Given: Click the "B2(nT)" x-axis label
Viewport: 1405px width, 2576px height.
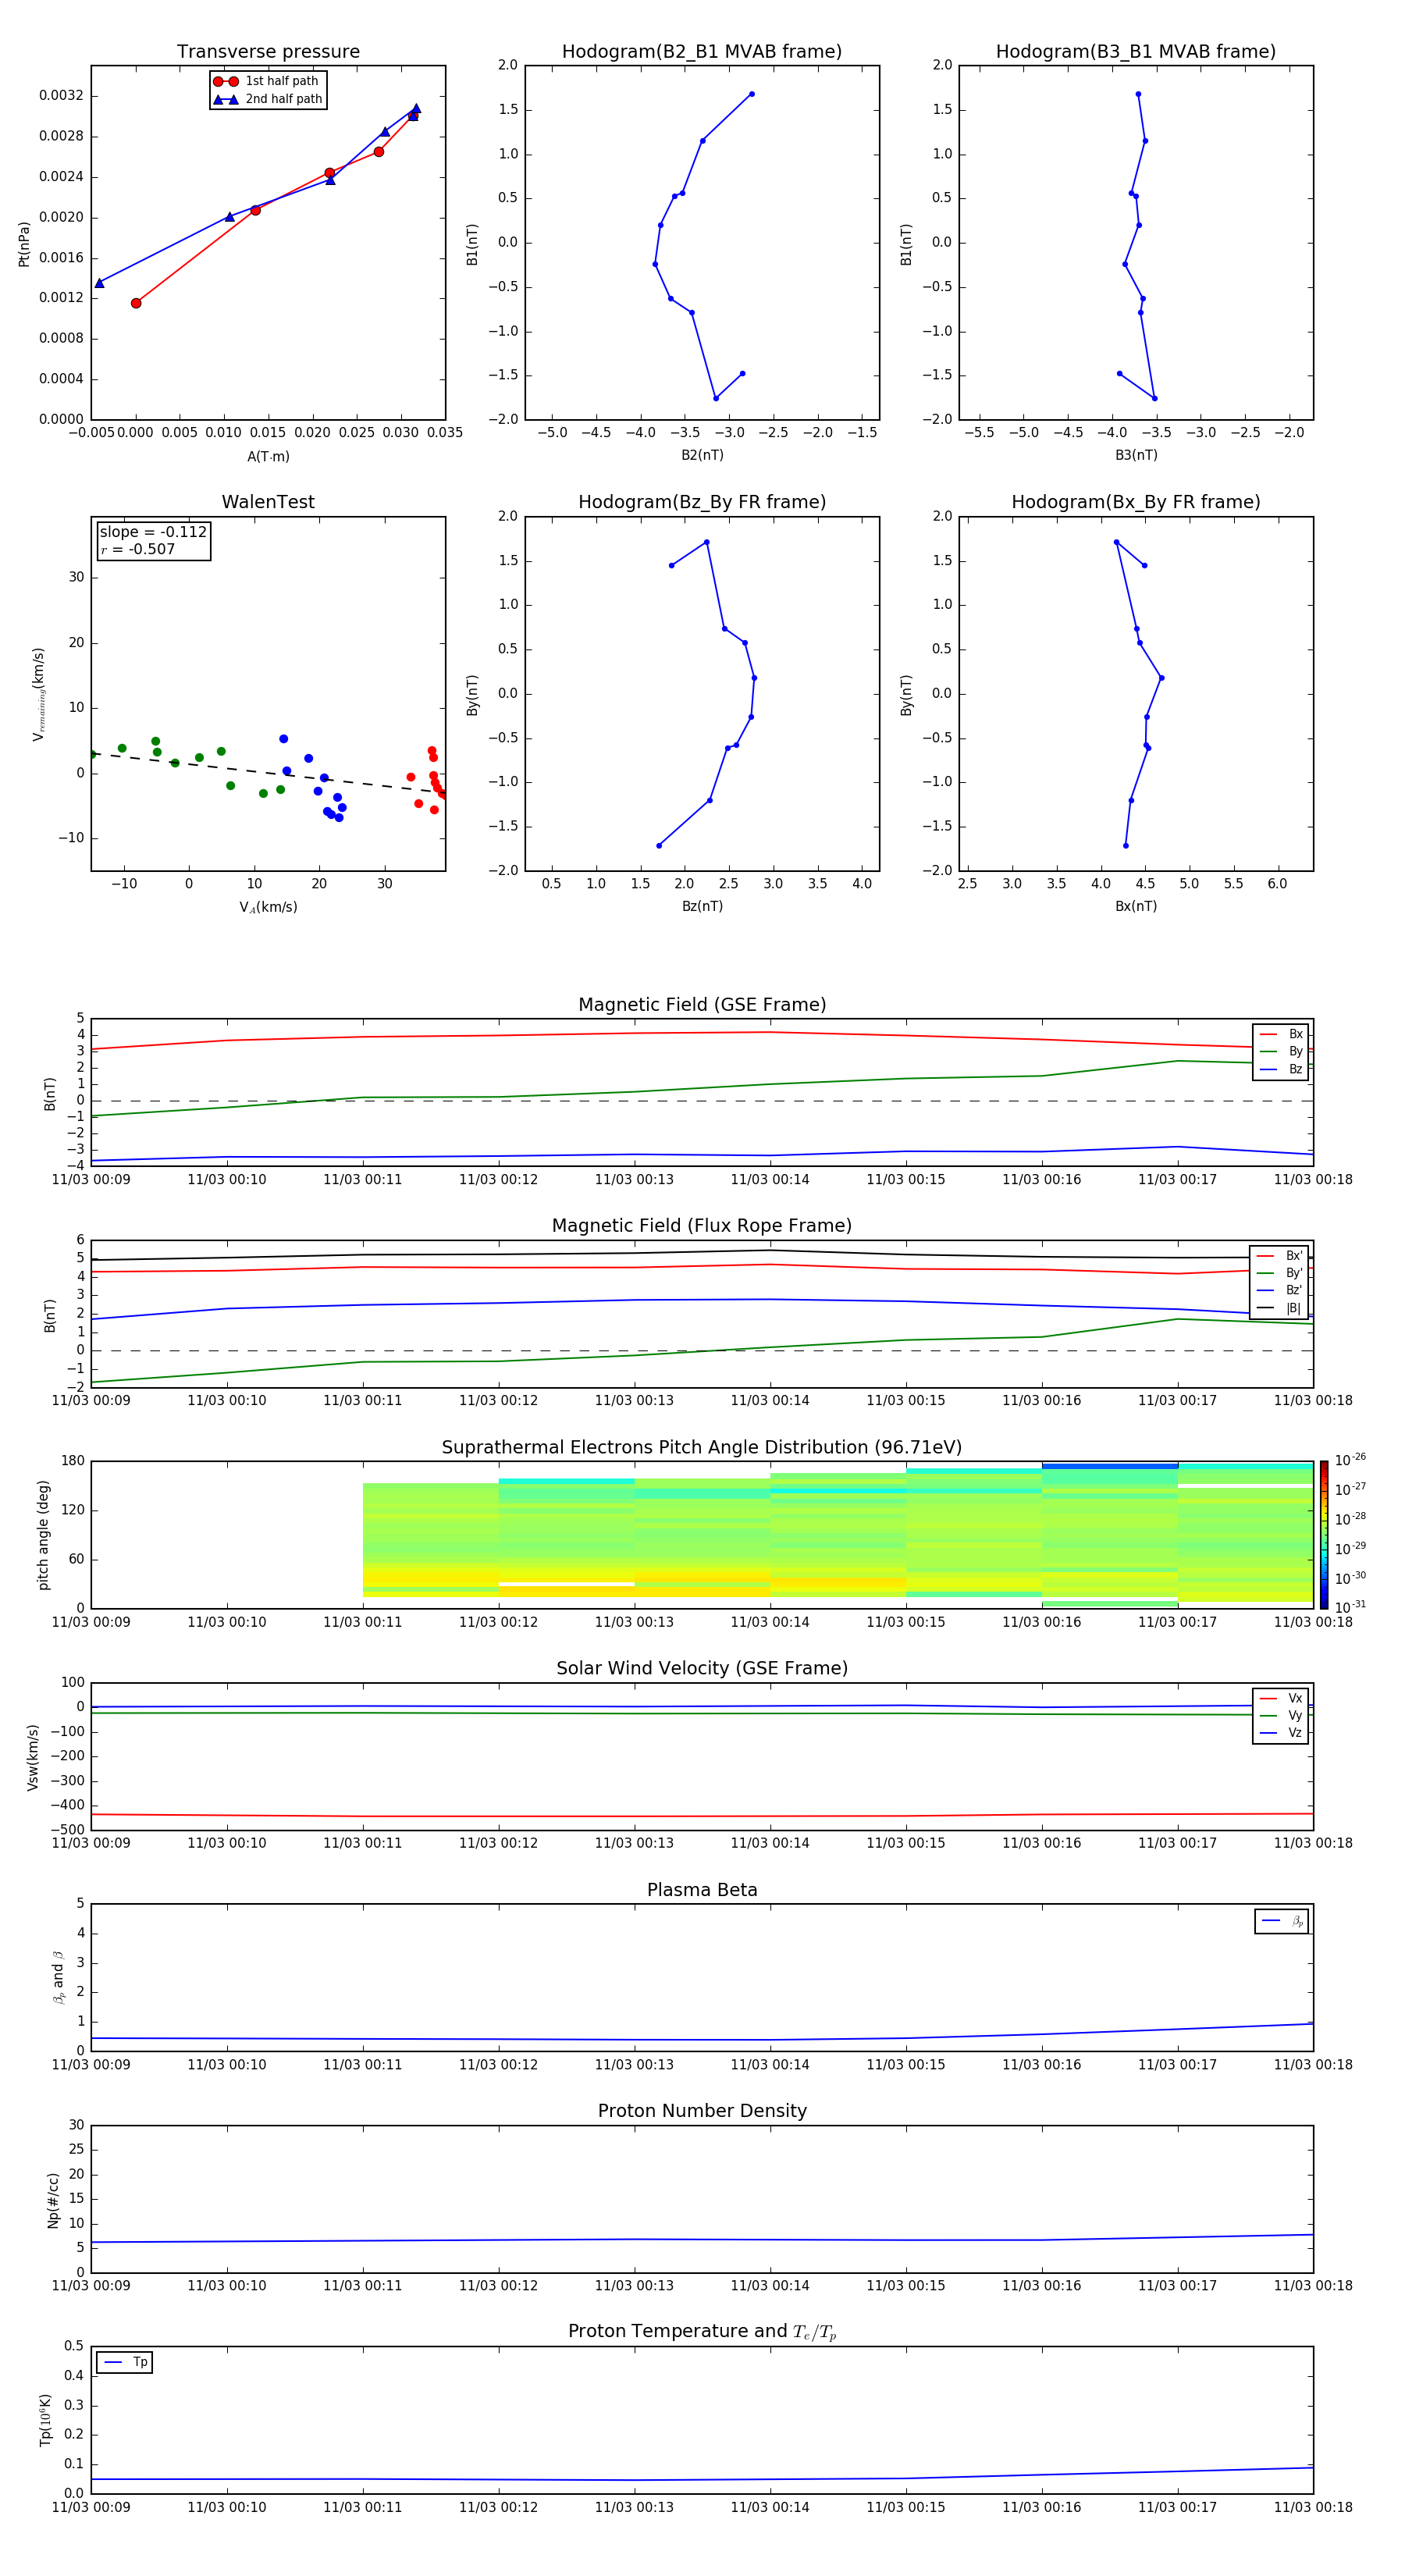Looking at the screenshot, I should click(x=702, y=455).
